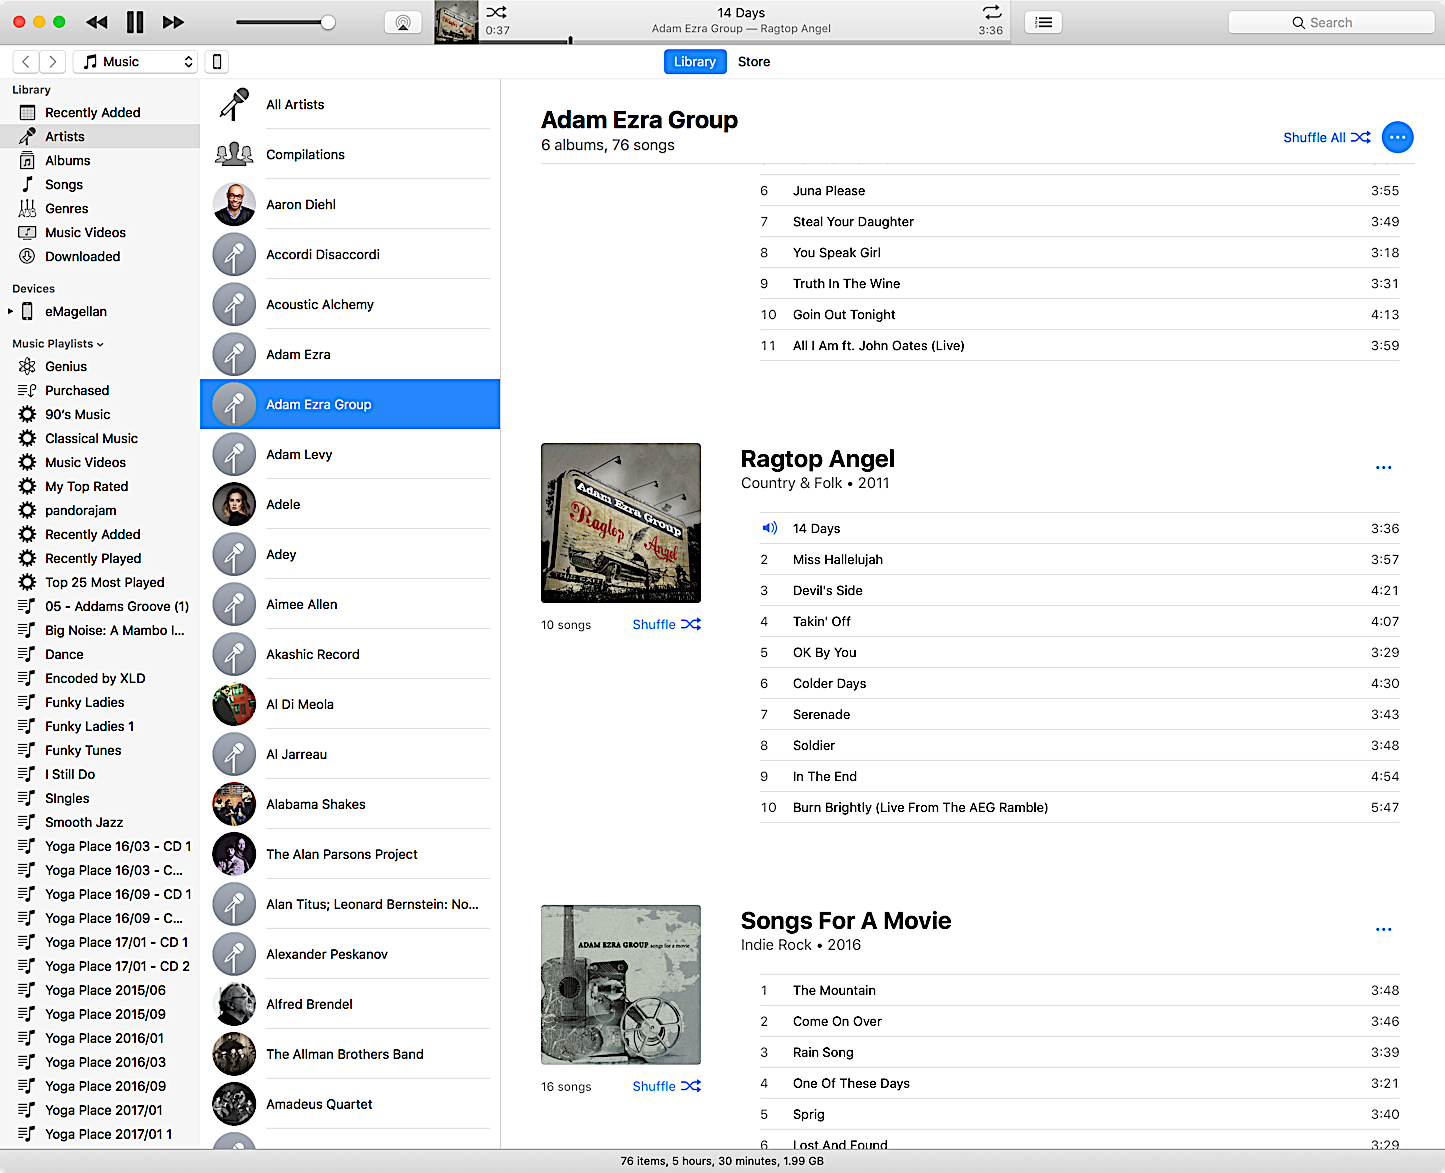Screen dimensions: 1445x1173
Task: Shuffle the Songs For A Movie album
Action: click(x=667, y=1087)
